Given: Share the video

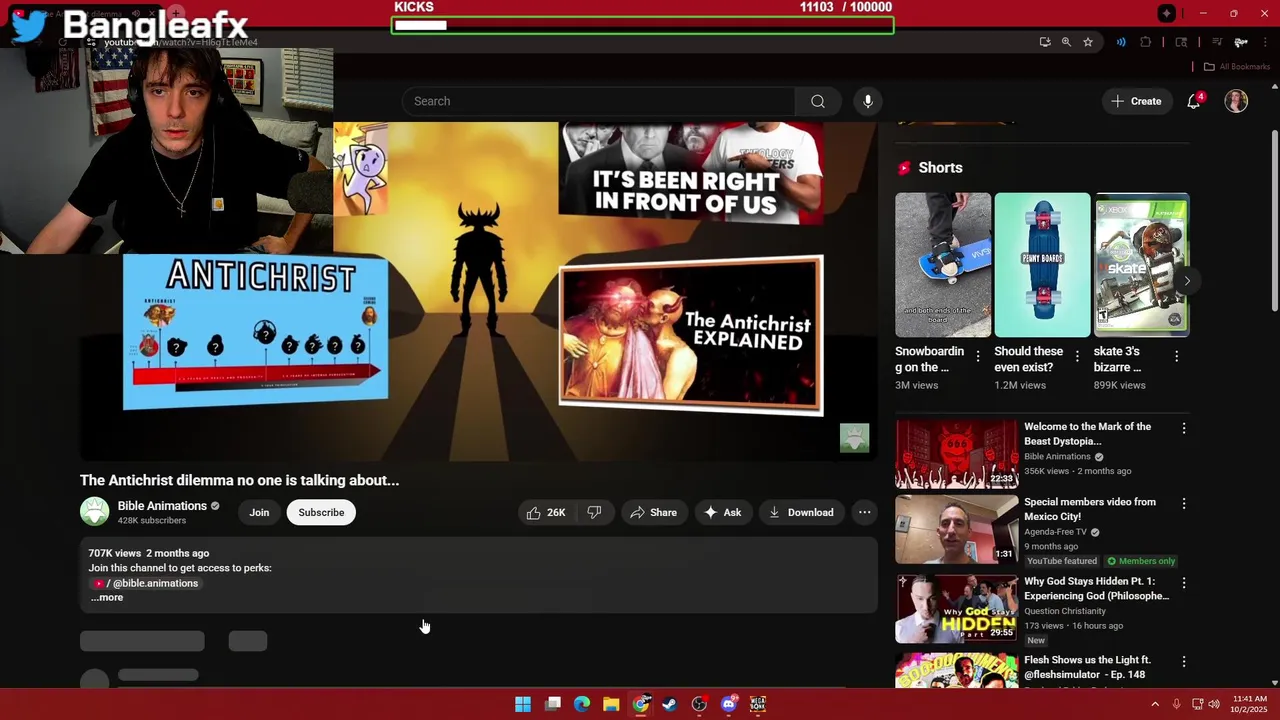Looking at the screenshot, I should pos(653,512).
